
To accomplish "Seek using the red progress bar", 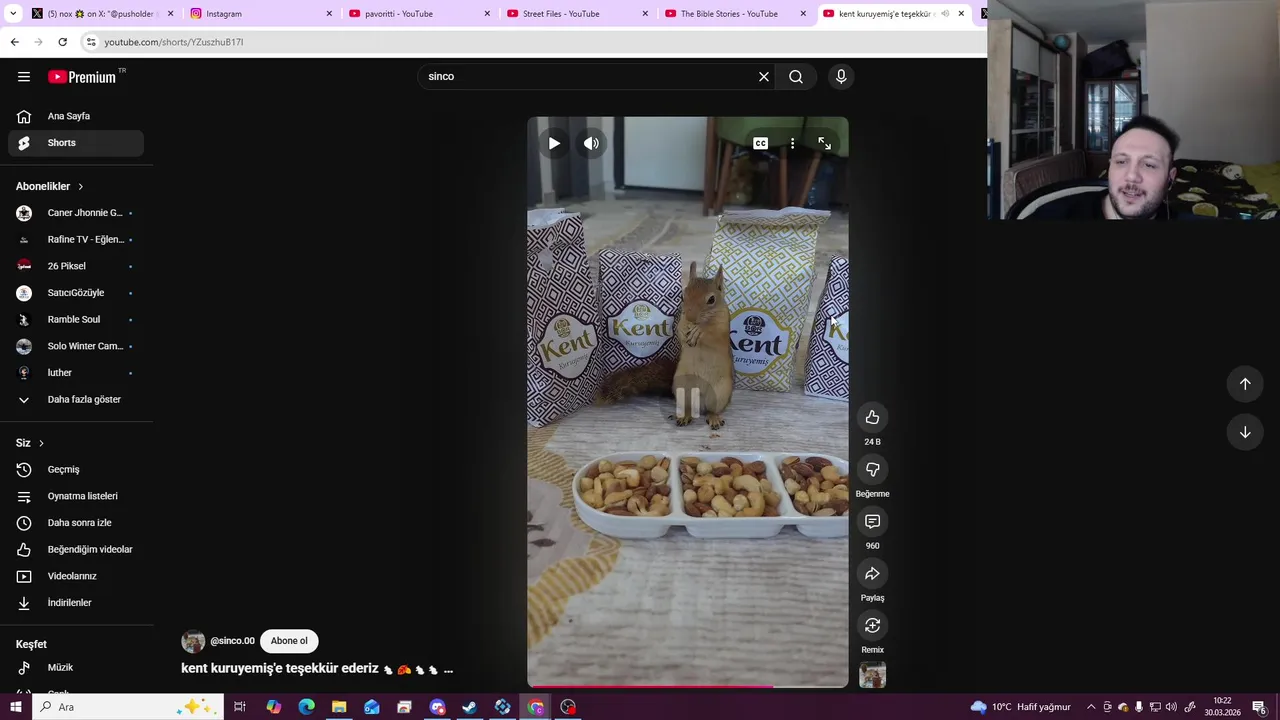I will 688,686.
